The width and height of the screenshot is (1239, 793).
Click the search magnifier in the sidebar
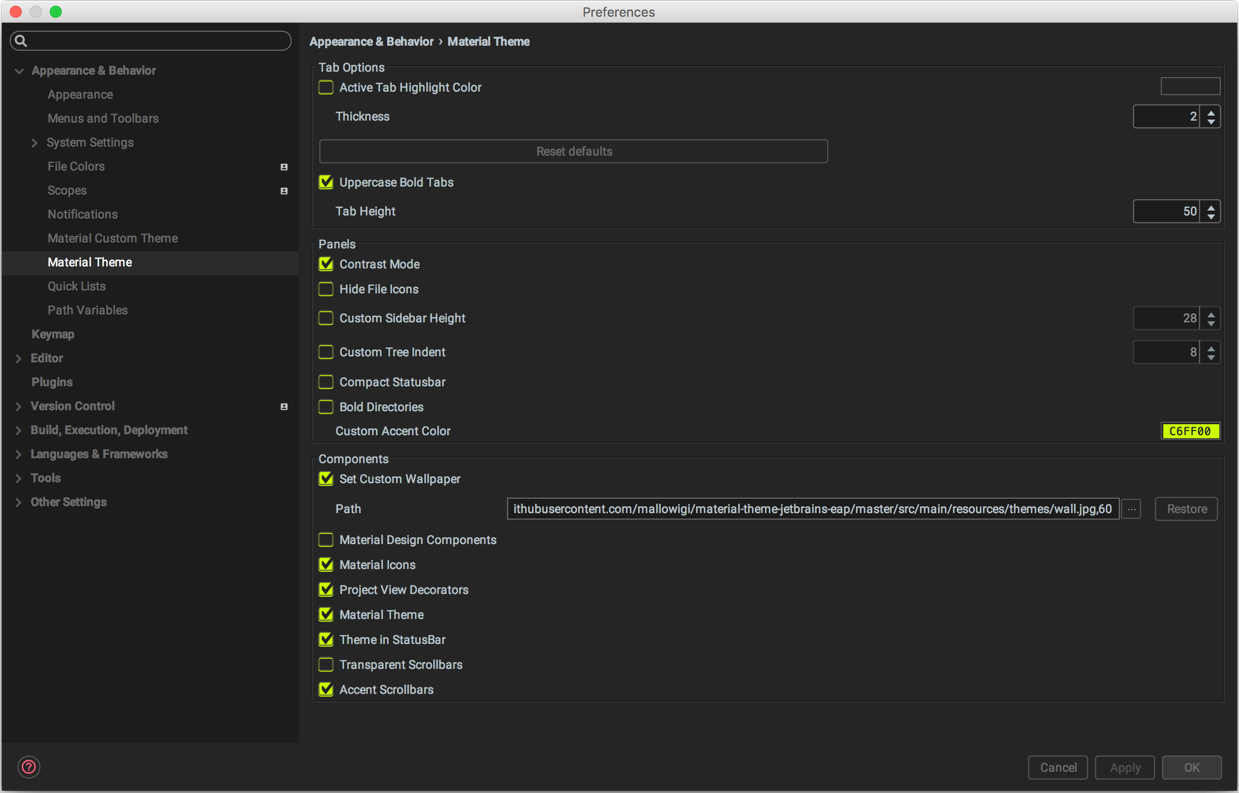(x=20, y=40)
